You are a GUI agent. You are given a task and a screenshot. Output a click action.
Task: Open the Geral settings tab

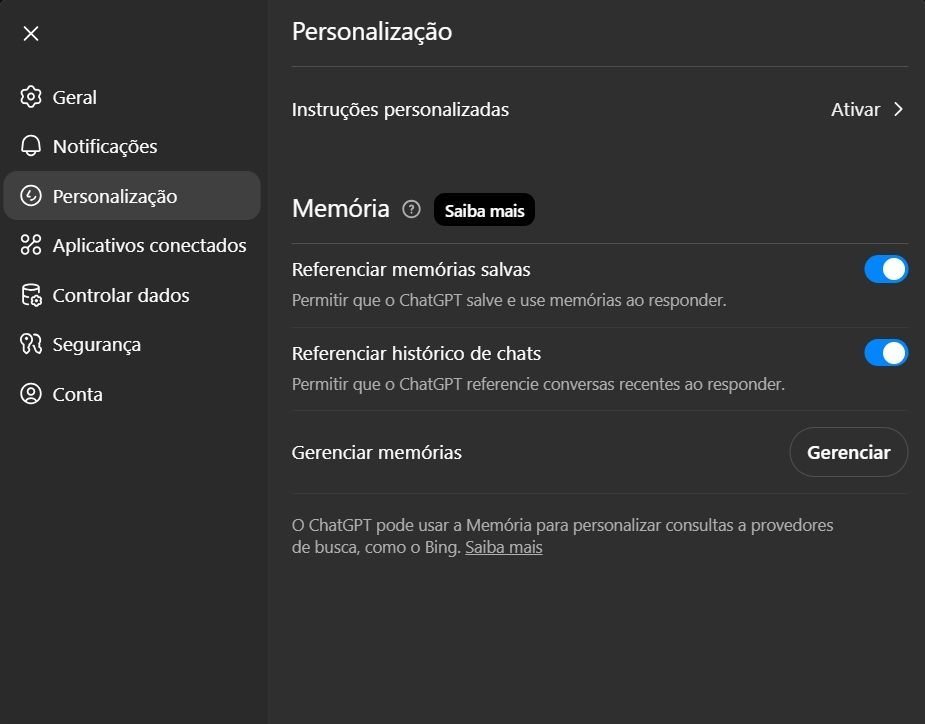click(x=75, y=97)
